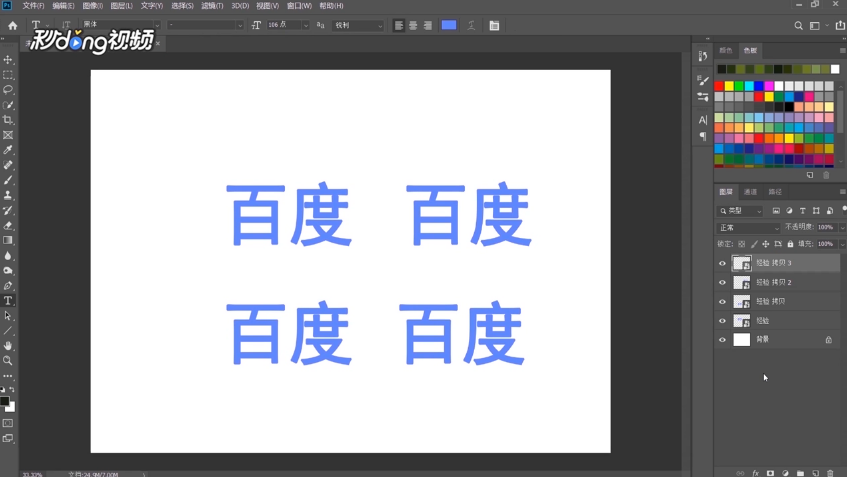The width and height of the screenshot is (847, 477).
Task: Select the Rectangular Marquee tool
Action: point(8,75)
